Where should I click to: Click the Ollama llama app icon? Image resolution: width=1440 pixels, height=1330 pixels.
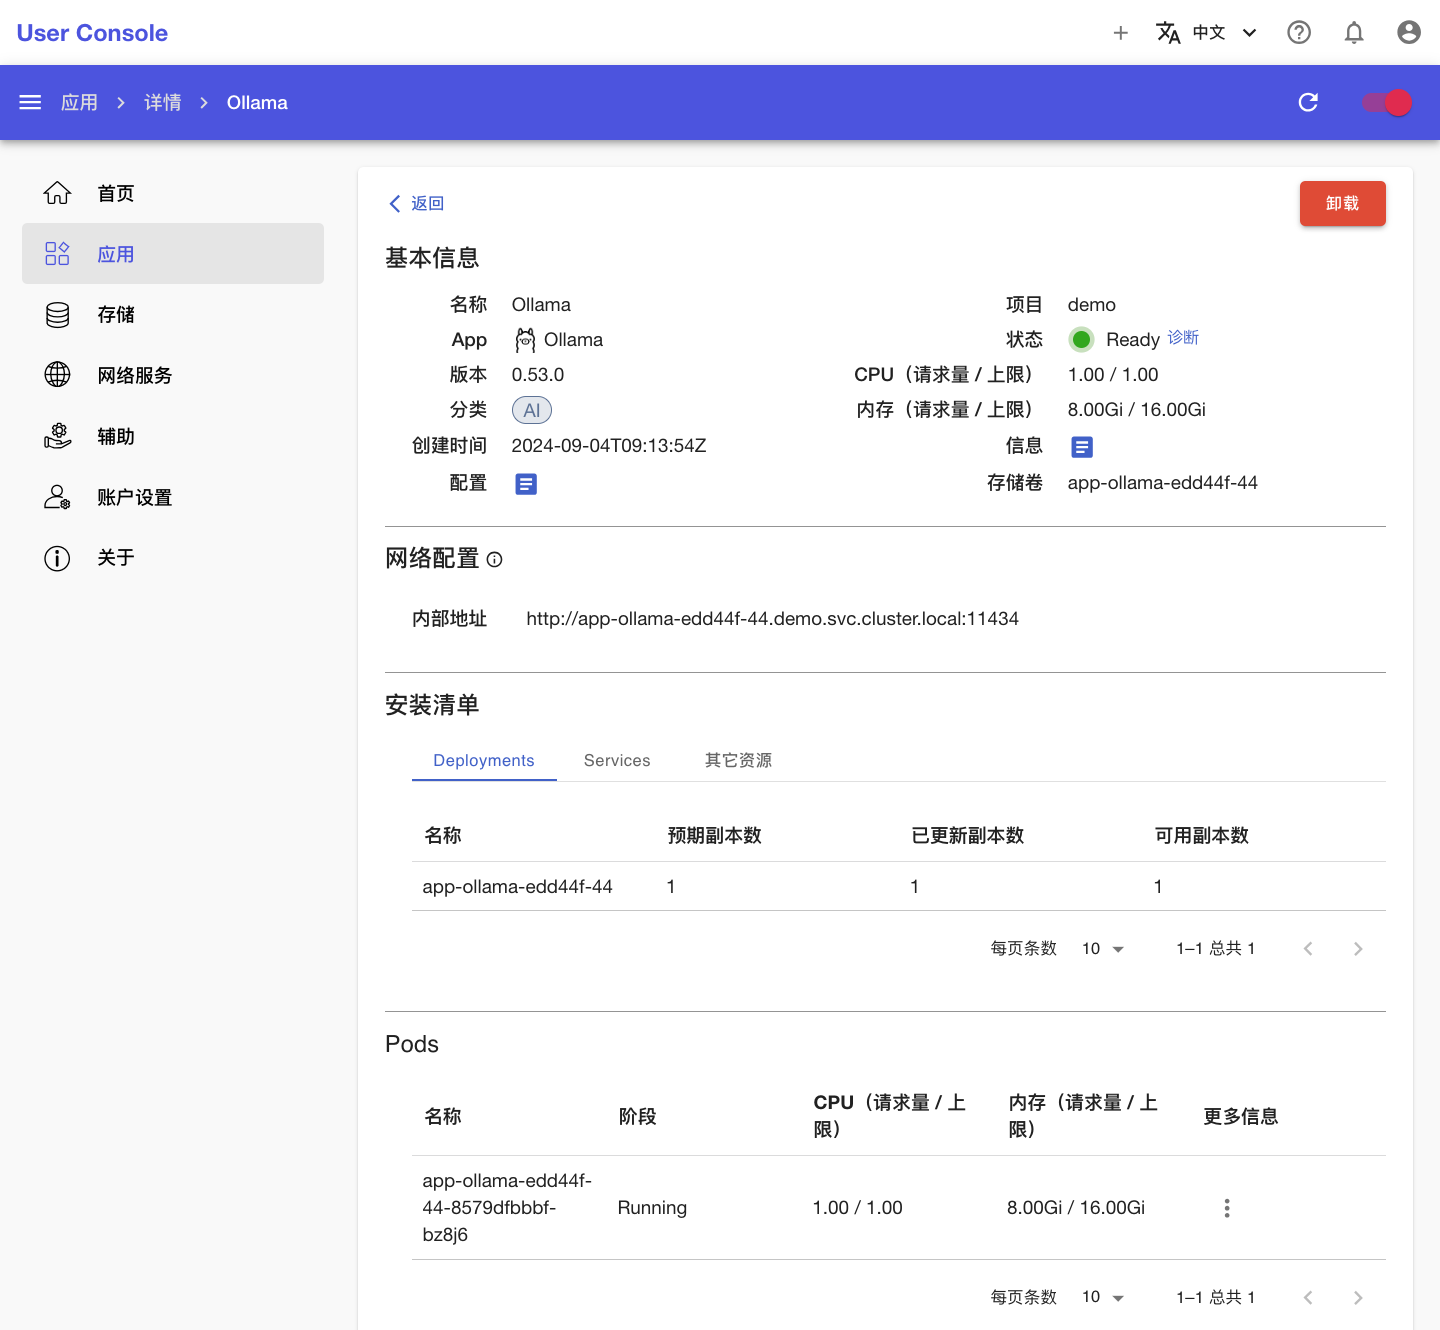[x=525, y=340]
